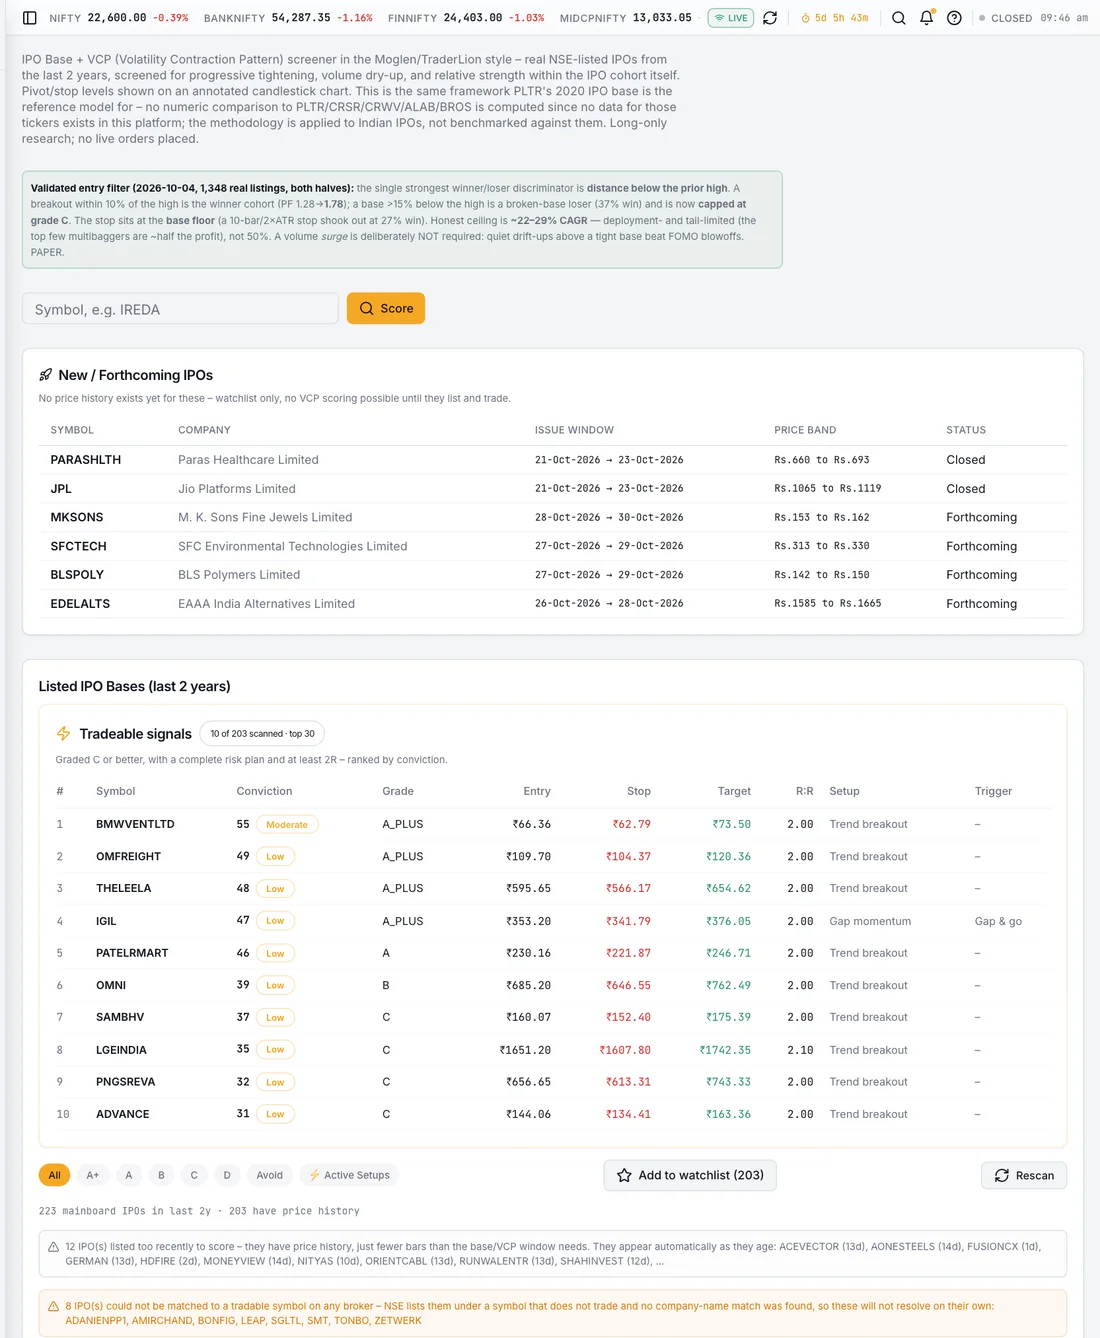Viewport: 1100px width, 1338px height.
Task: Select the JPL IPO symbol
Action: pyautogui.click(x=61, y=489)
